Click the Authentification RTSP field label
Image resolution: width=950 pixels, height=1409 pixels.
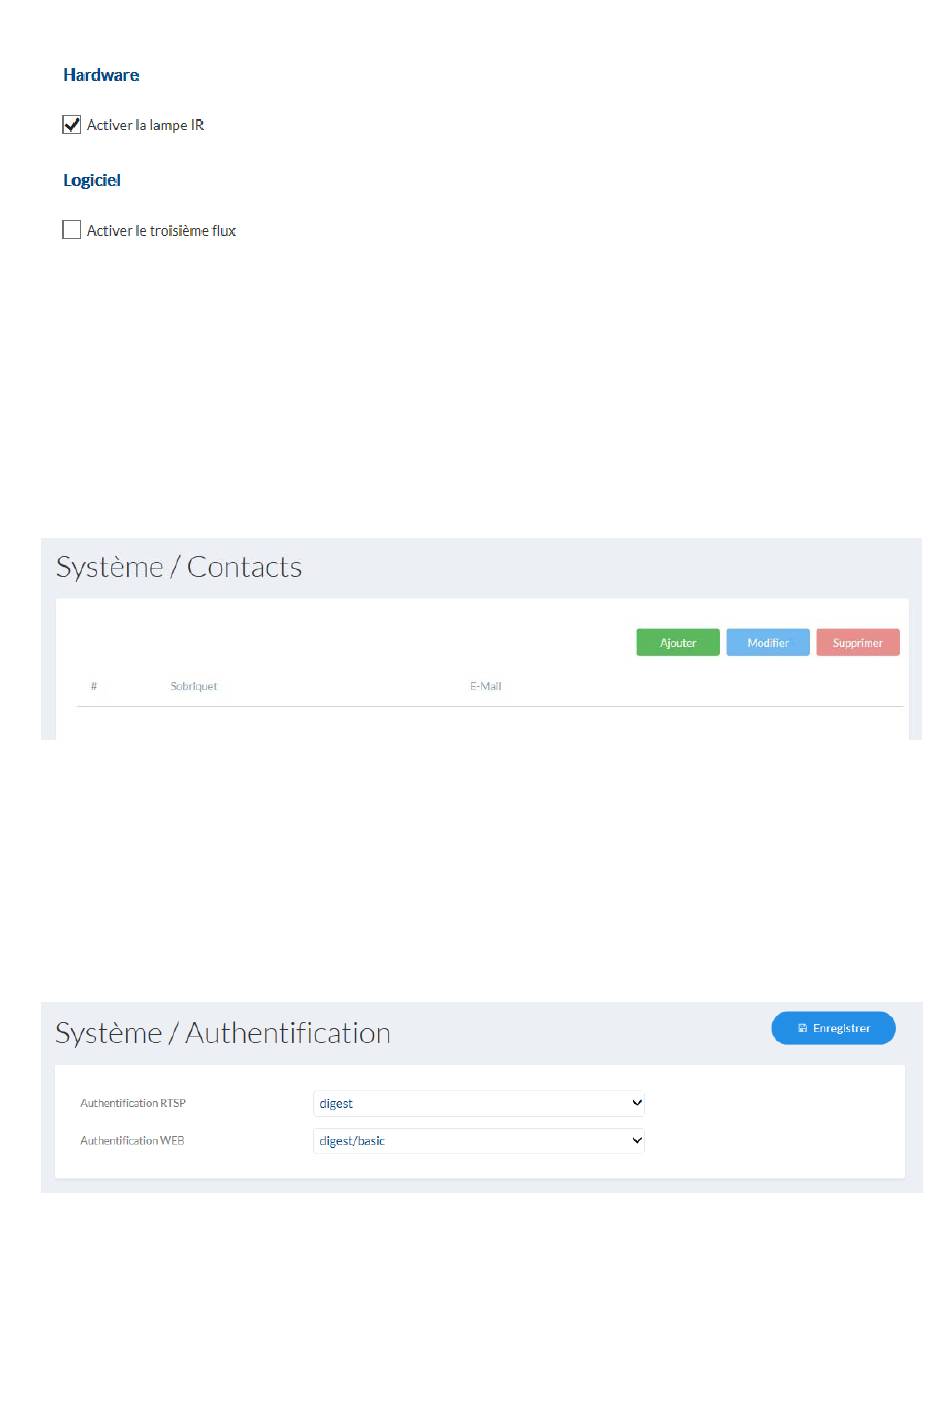point(133,1103)
